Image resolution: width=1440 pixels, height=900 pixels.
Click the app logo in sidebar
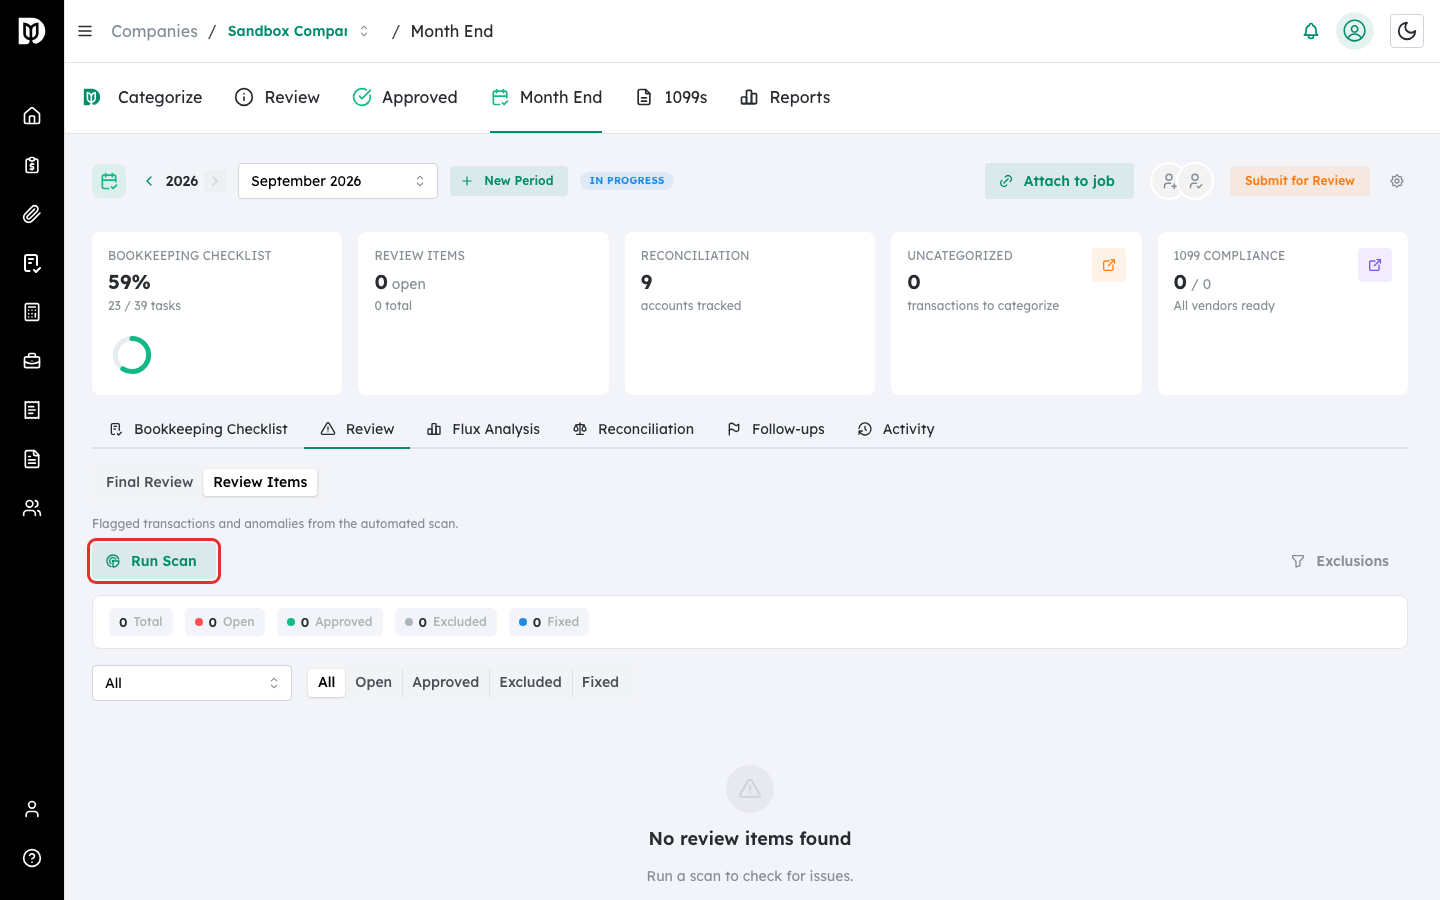coord(32,31)
